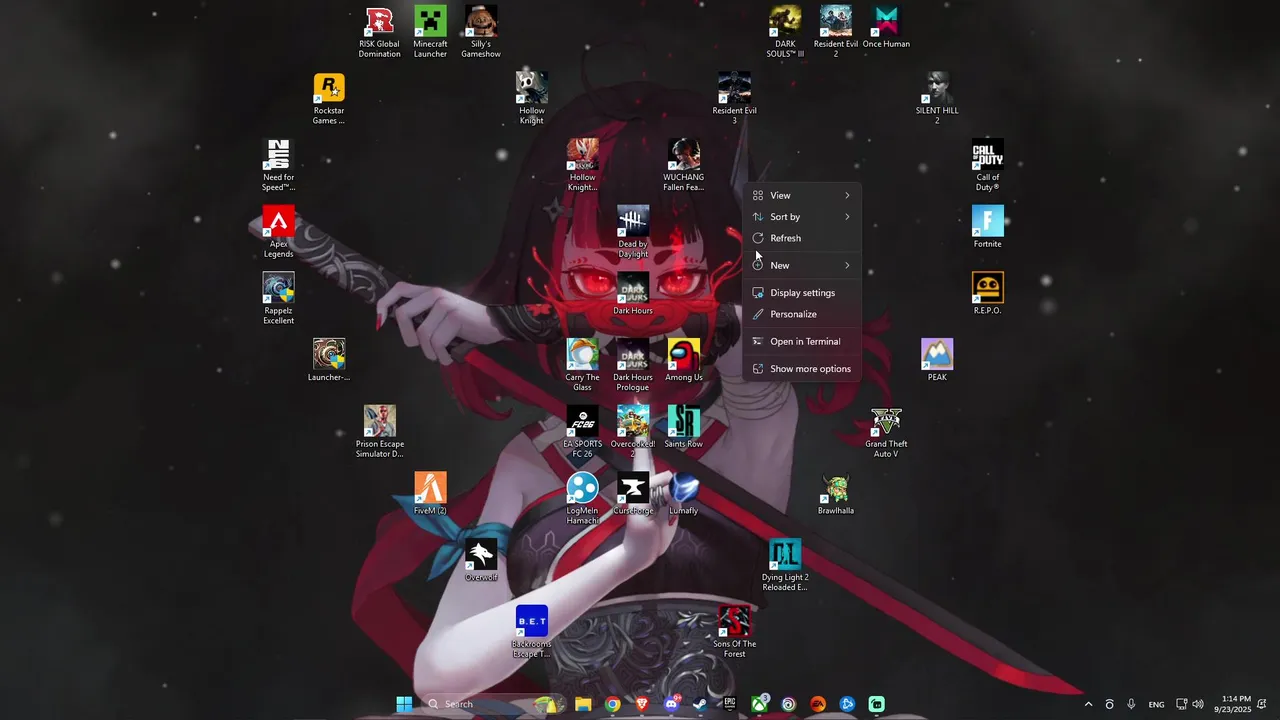Select the Rappelz Excellent desktop shortcut
This screenshot has width=1280, height=720.
click(x=278, y=299)
